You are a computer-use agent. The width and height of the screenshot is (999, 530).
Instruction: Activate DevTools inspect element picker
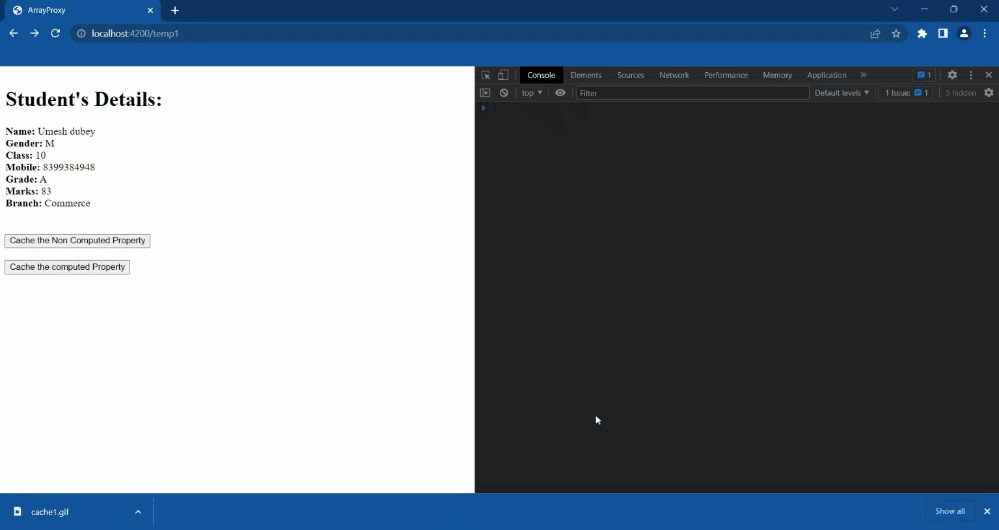485,75
